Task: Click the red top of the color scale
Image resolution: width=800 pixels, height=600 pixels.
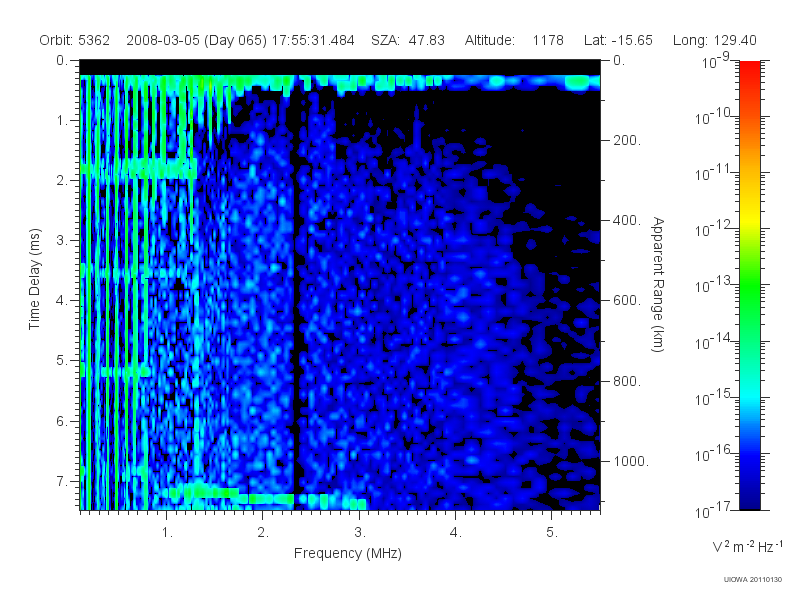Action: 749,71
